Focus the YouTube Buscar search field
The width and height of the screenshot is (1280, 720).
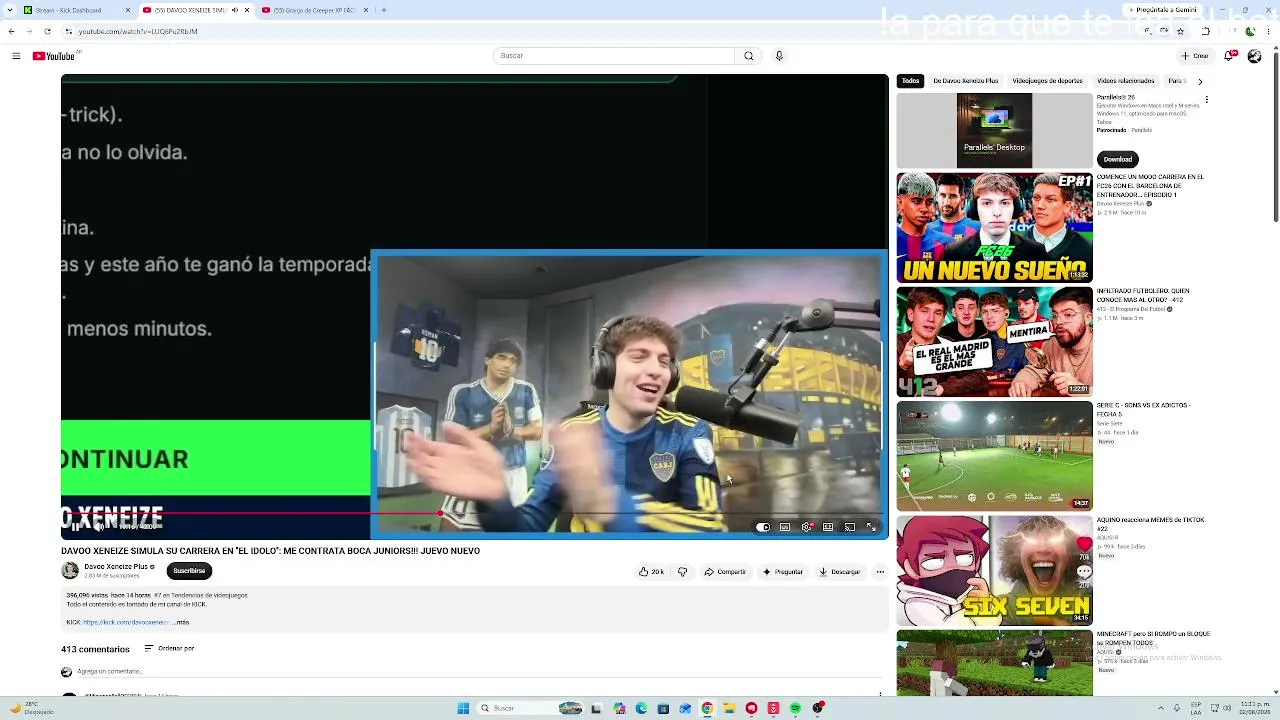click(614, 56)
